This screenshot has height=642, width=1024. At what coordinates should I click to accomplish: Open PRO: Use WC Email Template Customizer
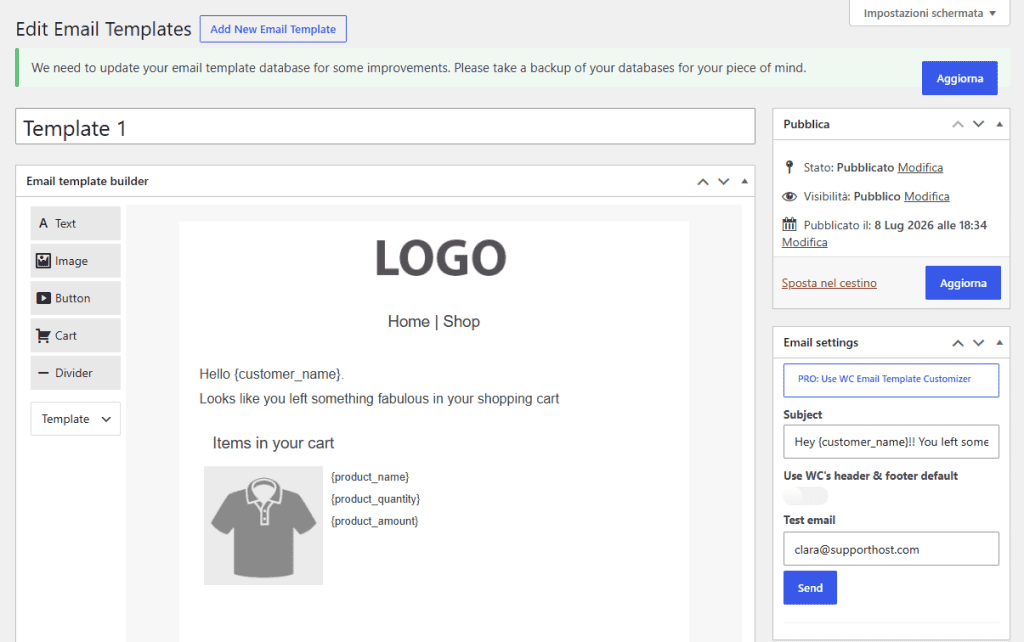click(x=891, y=380)
